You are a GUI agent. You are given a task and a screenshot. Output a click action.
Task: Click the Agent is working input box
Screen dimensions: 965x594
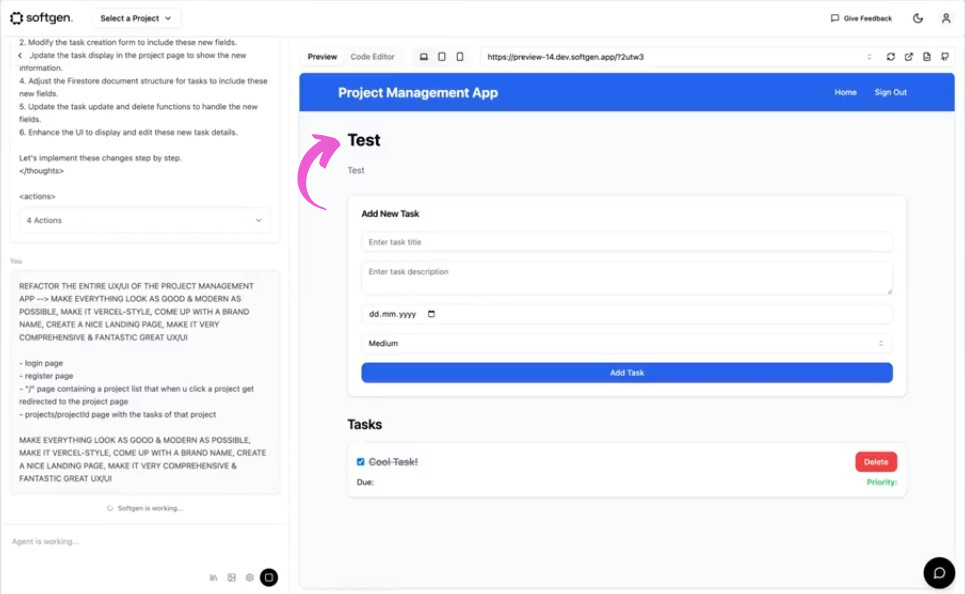click(x=144, y=542)
